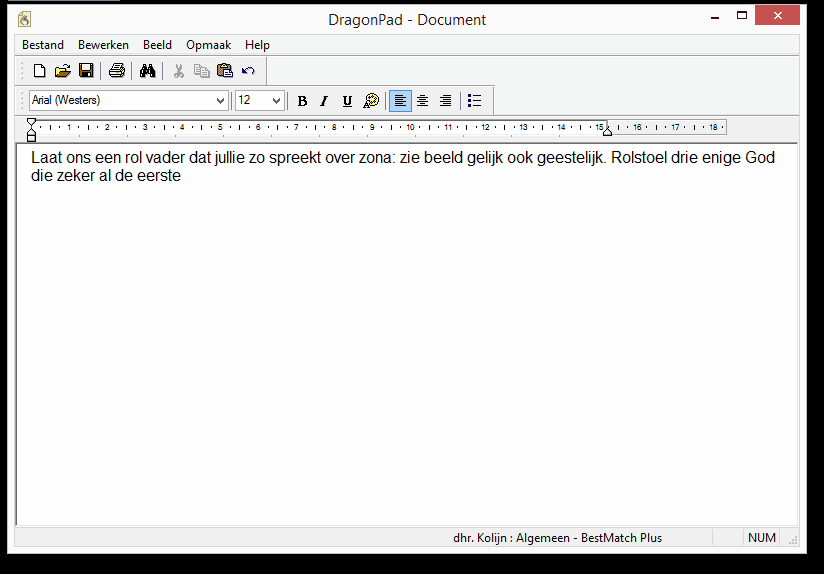This screenshot has height=574, width=824.
Task: Open the text color palette
Action: point(371,101)
